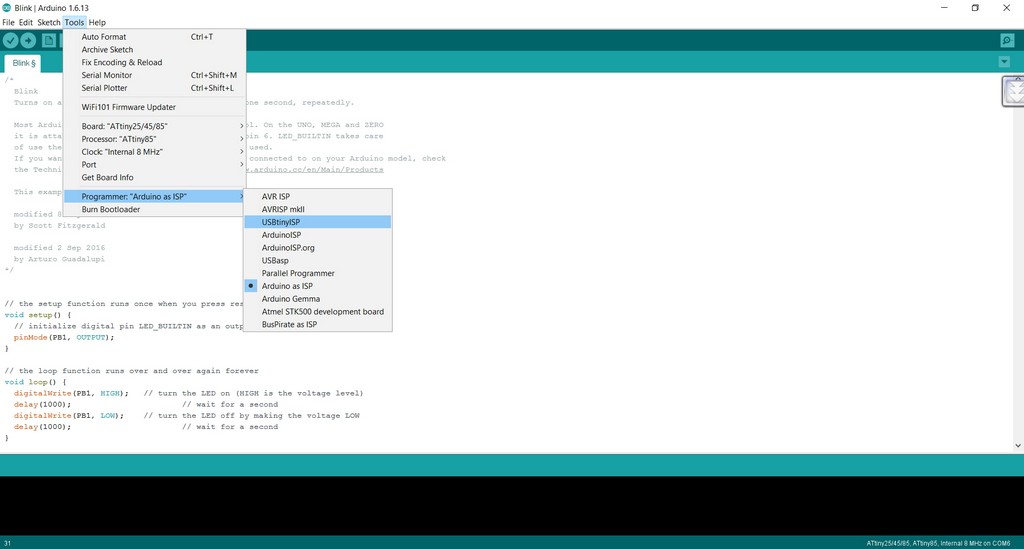The width and height of the screenshot is (1024, 549).
Task: Click the "void setup() {" code line
Action: [37, 315]
